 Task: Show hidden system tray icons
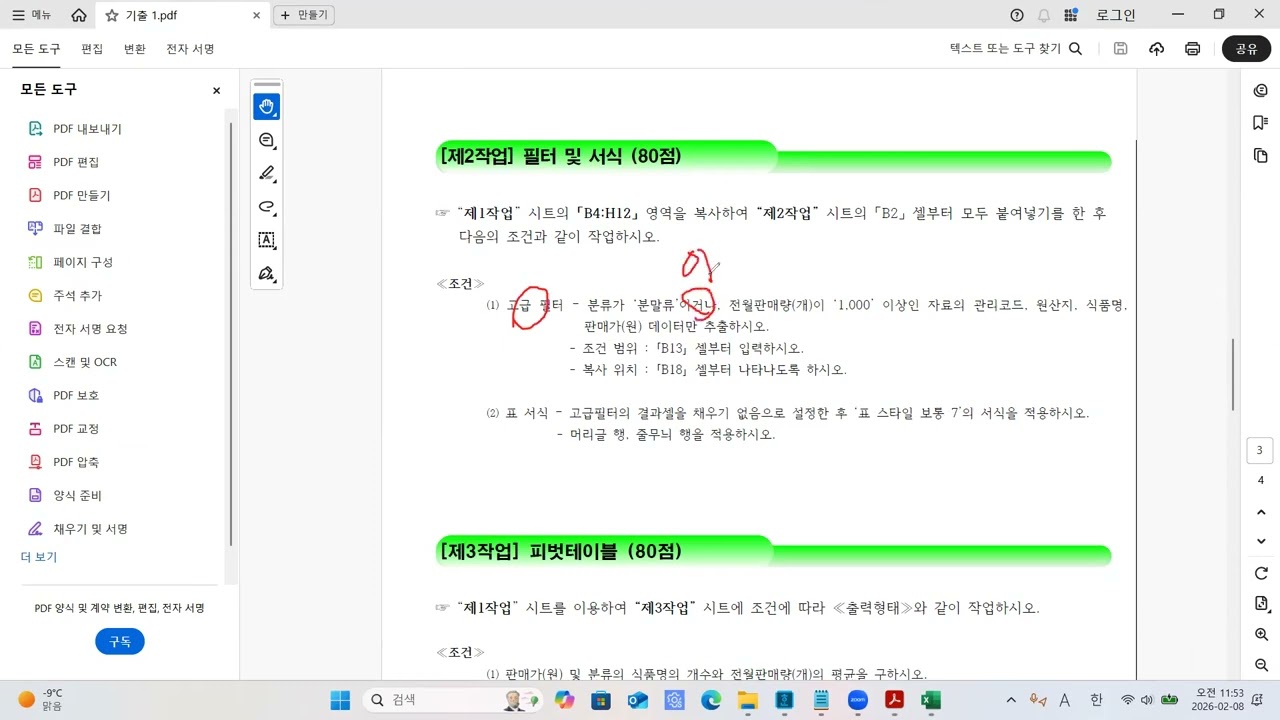pos(1011,700)
